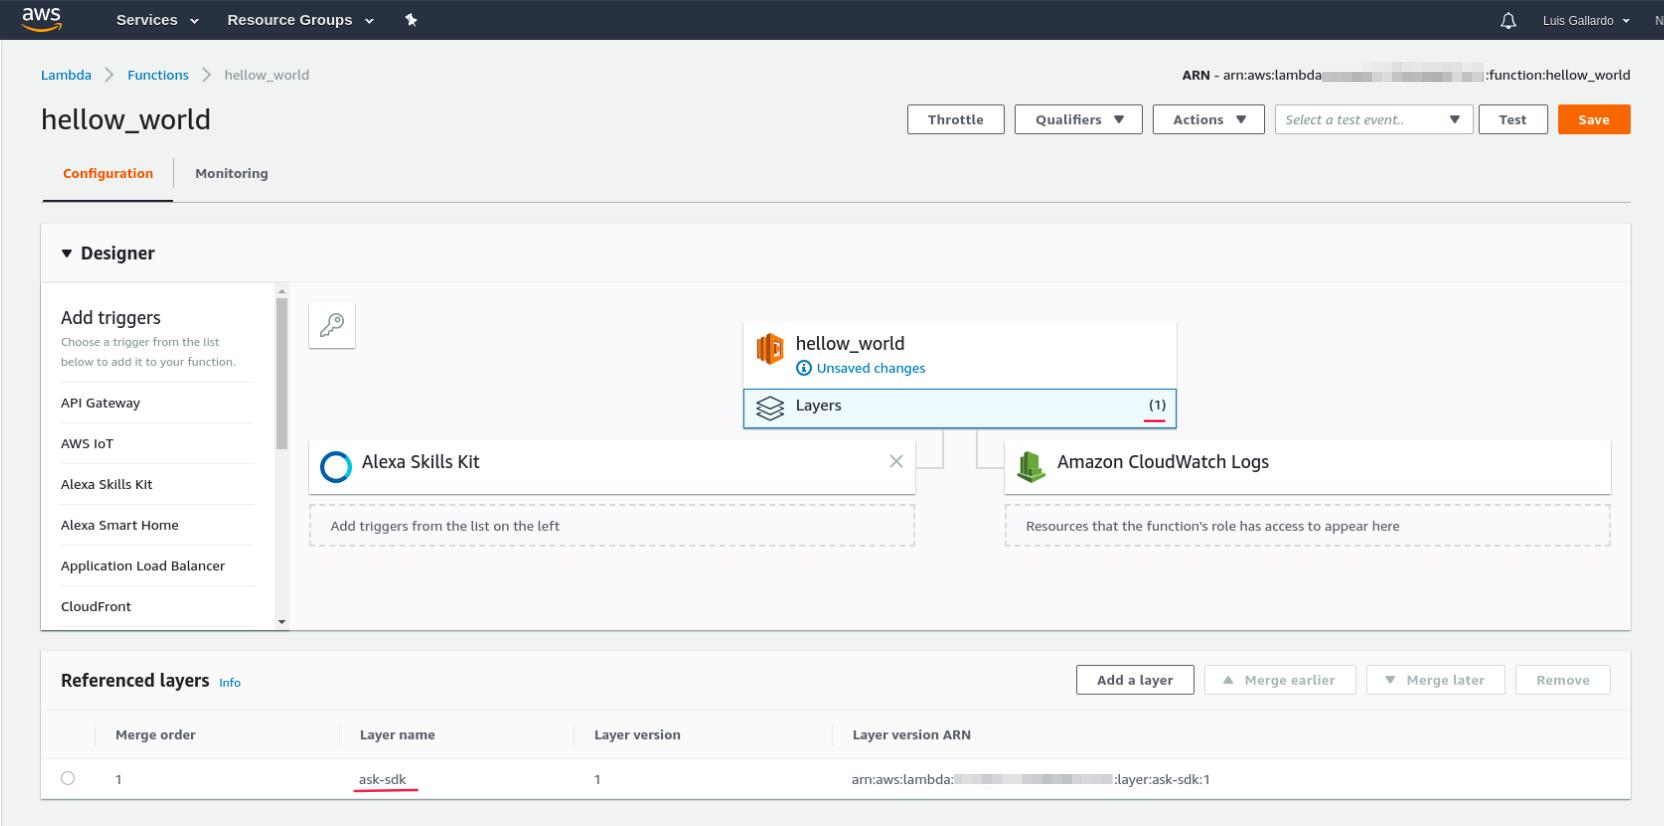Add the AWS IoT trigger
1664x826 pixels.
pos(87,444)
